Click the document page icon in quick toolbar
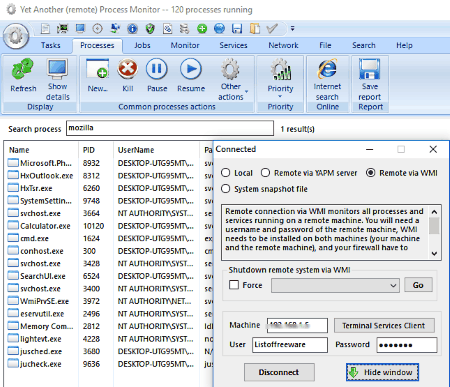Image resolution: width=450 pixels, height=387 pixels. [x=45, y=29]
